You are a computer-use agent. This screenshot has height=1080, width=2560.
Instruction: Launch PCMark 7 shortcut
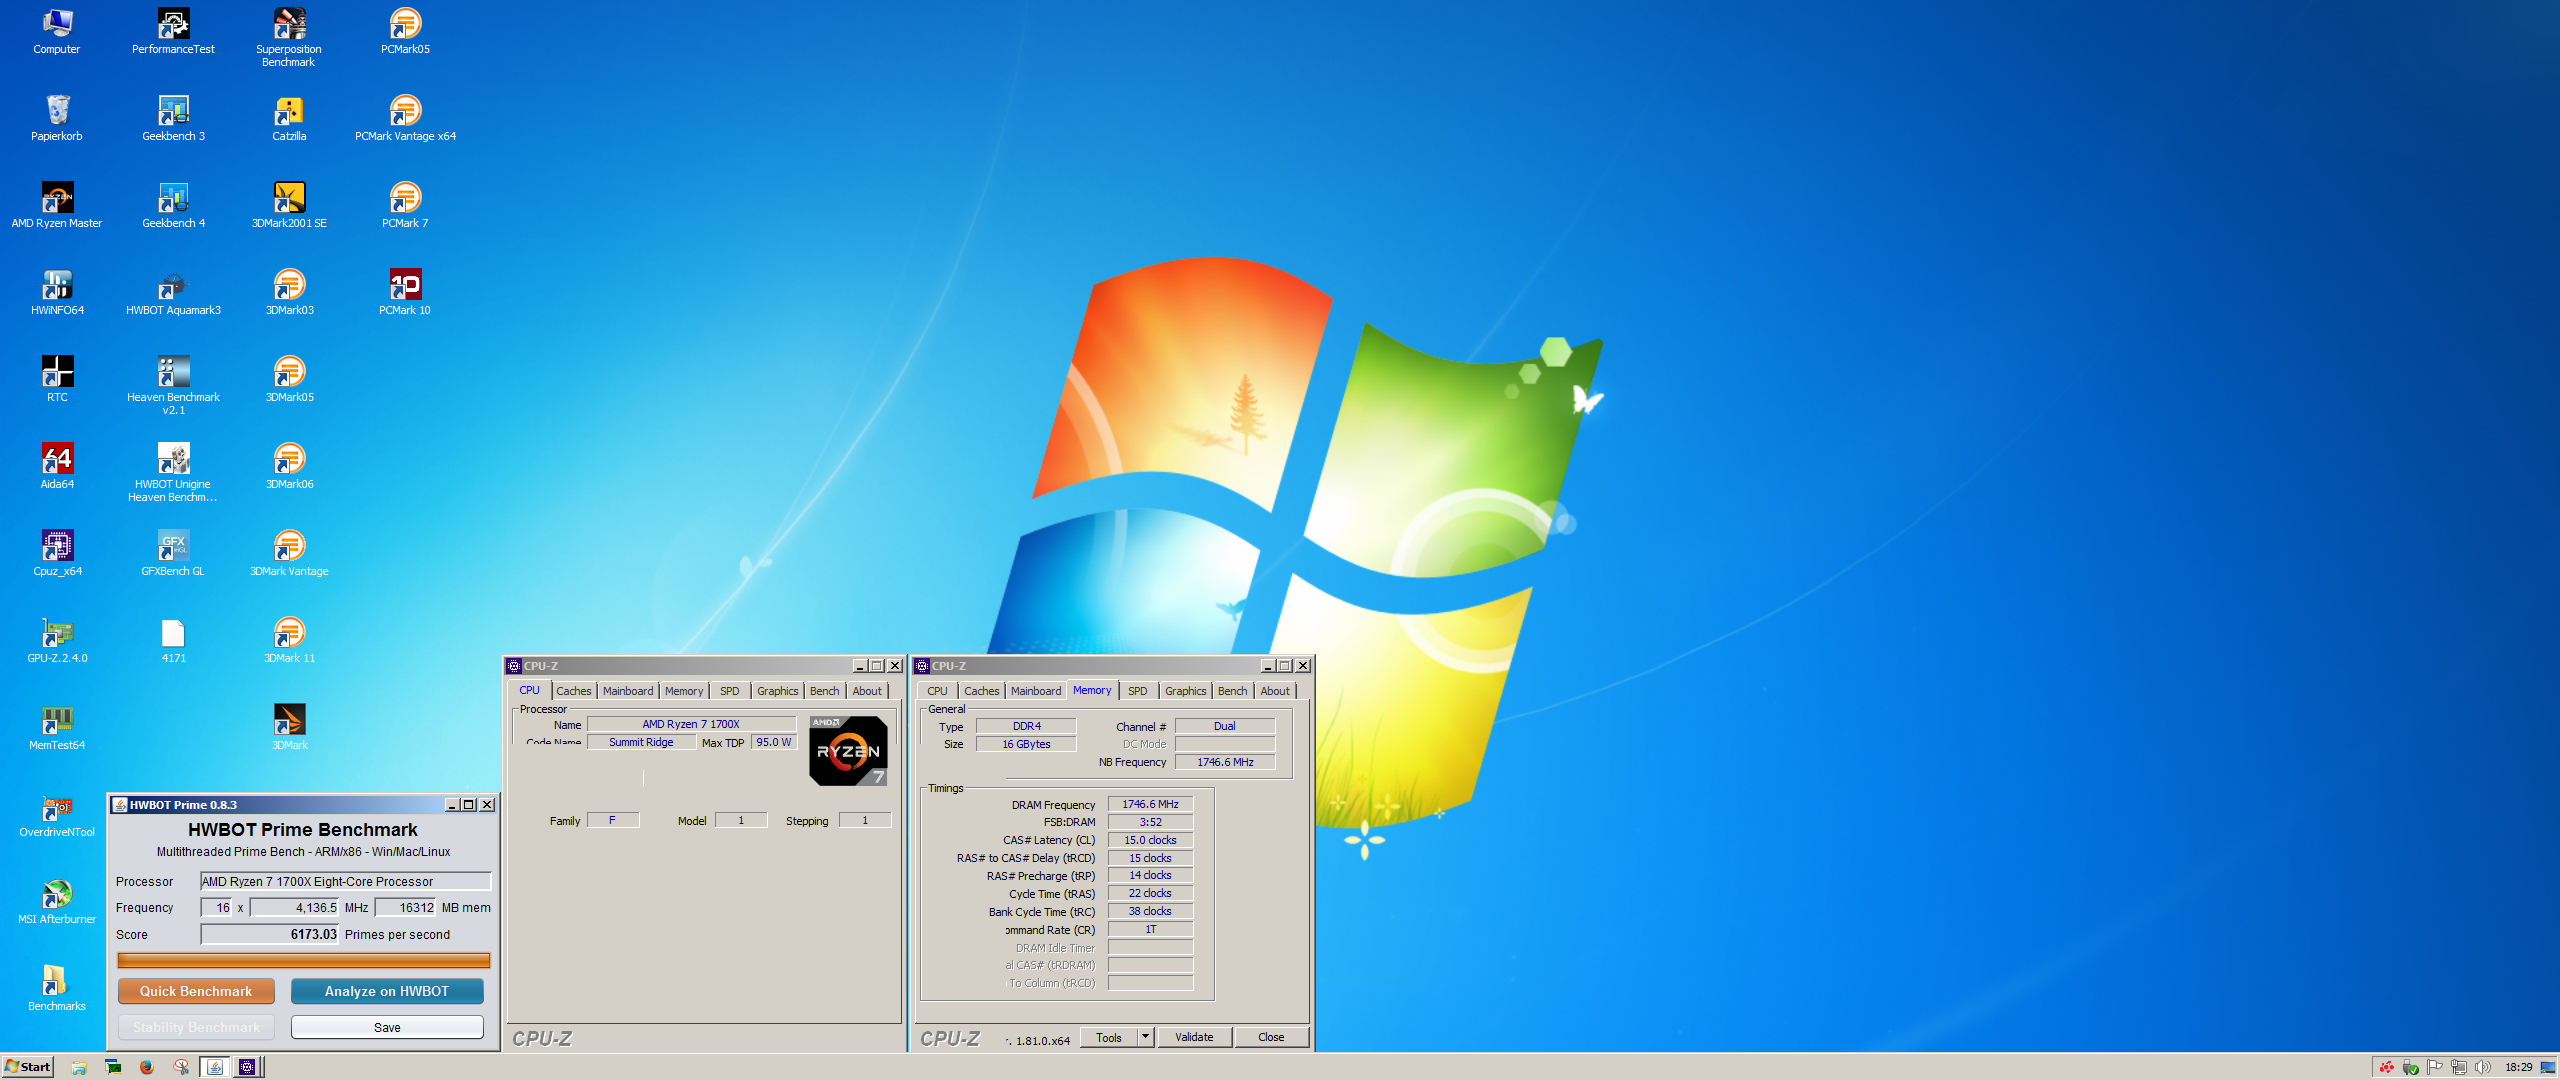405,205
